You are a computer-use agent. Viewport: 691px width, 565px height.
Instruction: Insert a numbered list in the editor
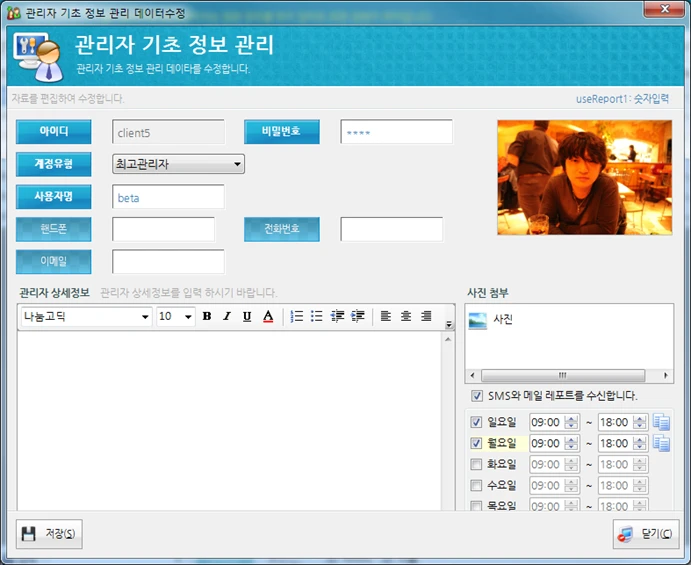coord(297,316)
